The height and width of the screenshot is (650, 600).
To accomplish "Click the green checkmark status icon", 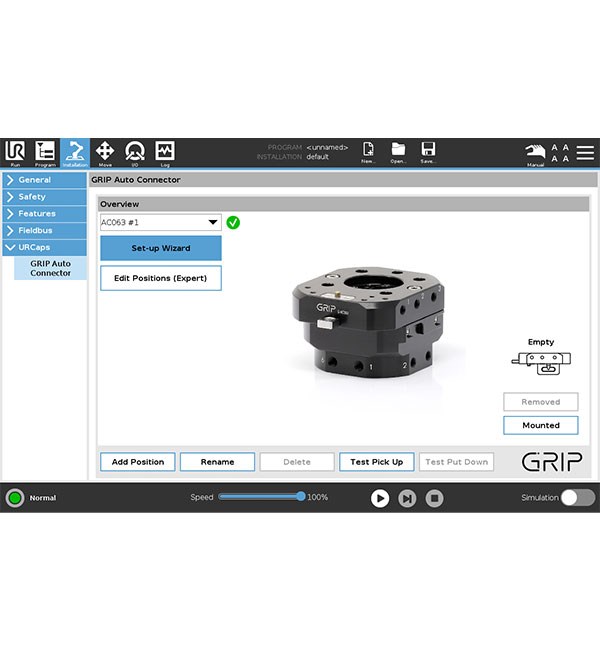I will (233, 223).
